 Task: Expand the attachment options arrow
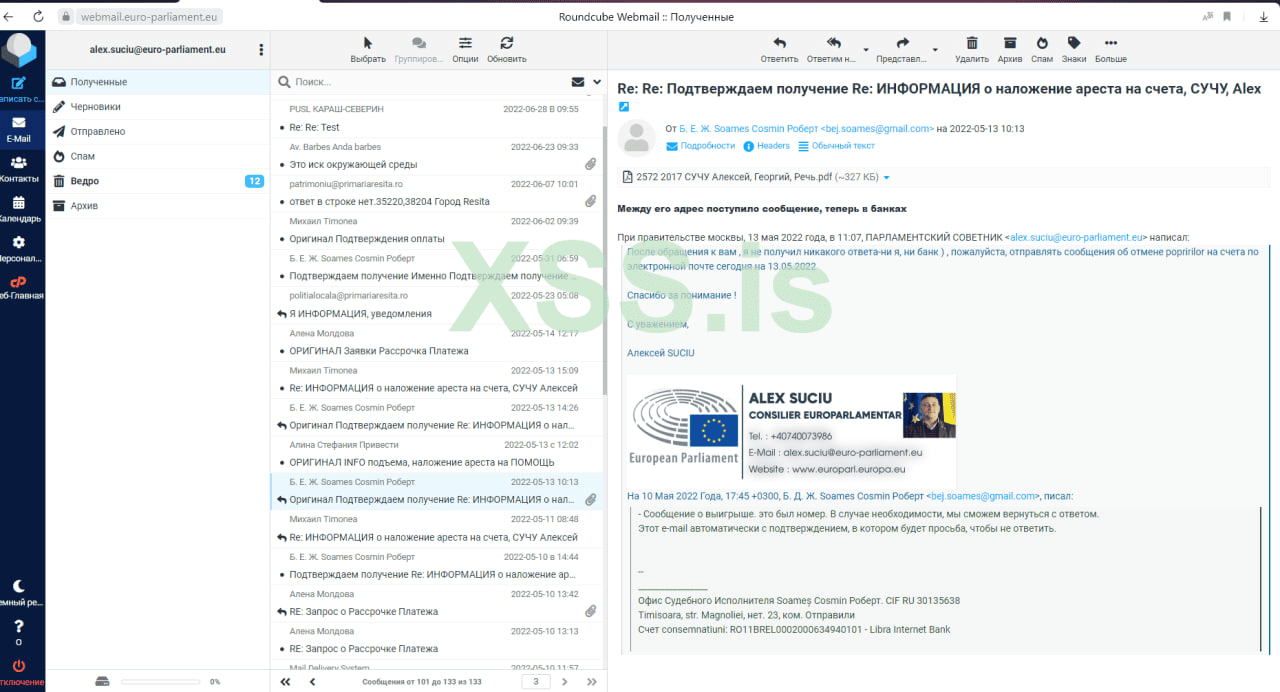(887, 178)
